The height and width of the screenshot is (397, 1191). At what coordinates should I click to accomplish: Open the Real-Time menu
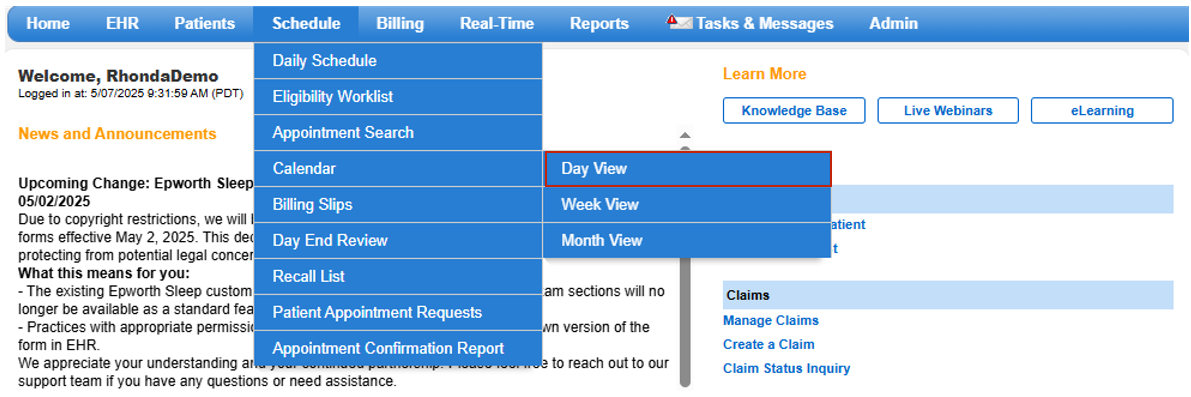(x=497, y=24)
